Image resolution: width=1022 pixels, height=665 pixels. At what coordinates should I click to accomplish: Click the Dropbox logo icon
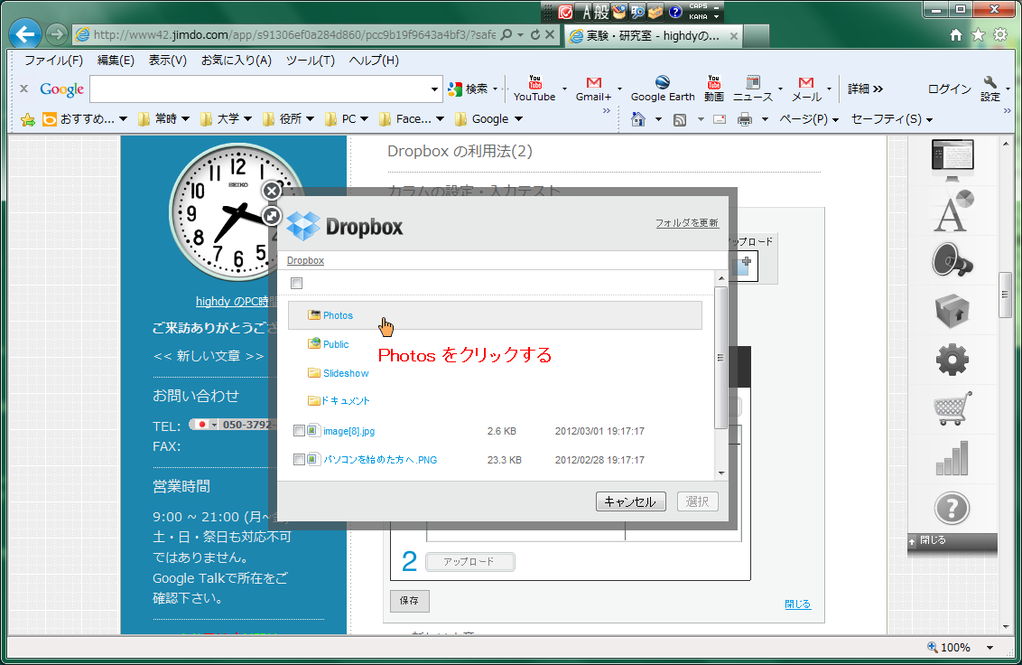[303, 227]
